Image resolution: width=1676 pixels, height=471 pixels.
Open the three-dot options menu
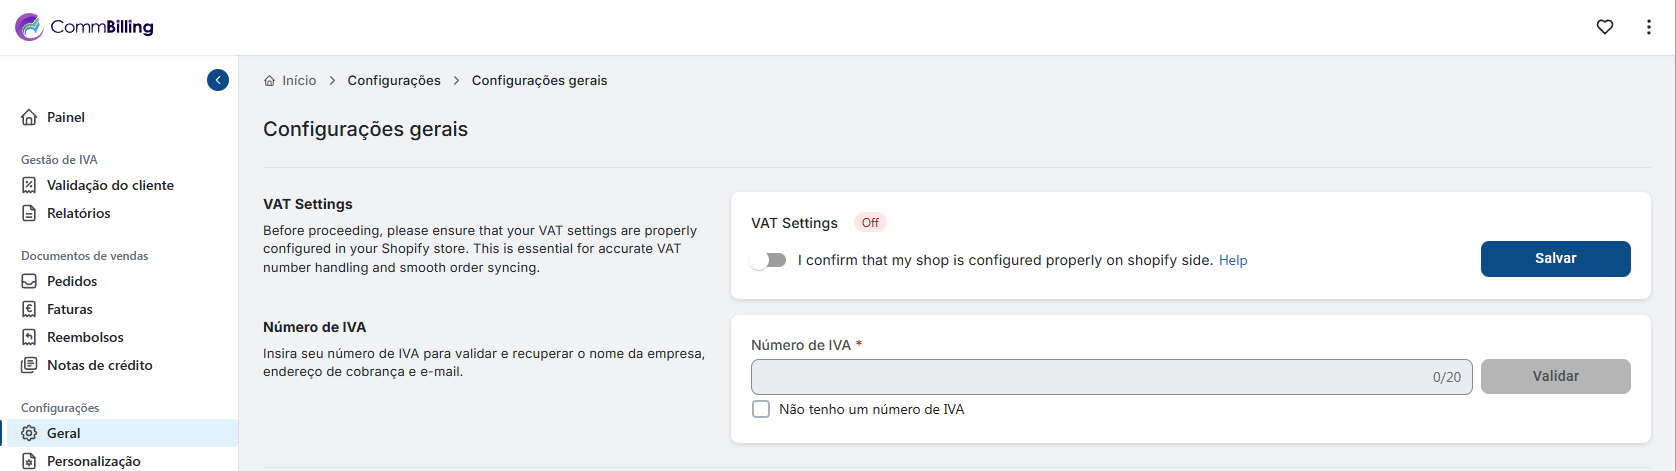[x=1649, y=27]
